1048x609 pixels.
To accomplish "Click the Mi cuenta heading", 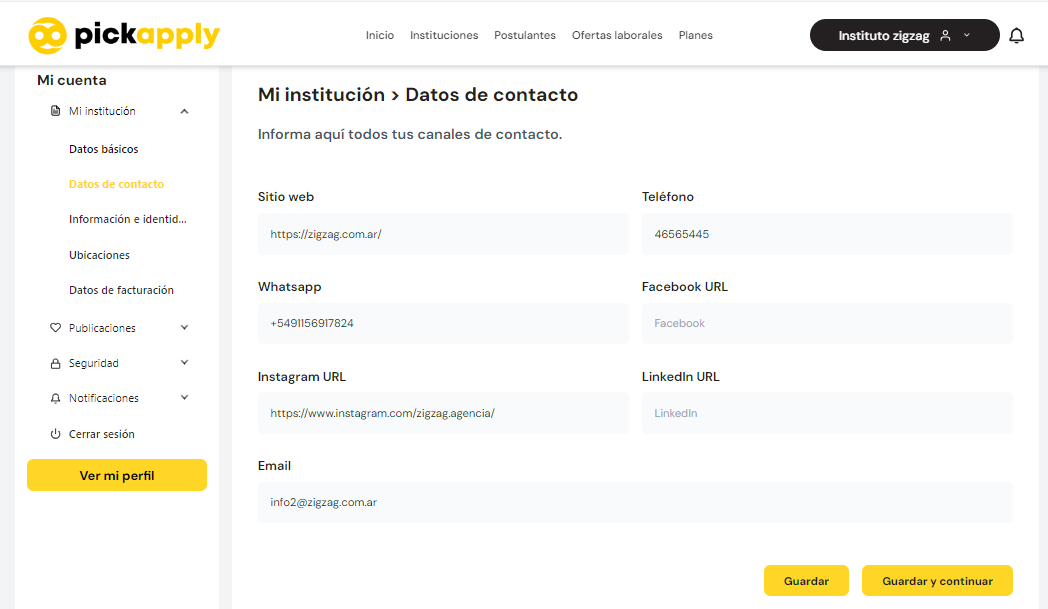I will tap(72, 80).
